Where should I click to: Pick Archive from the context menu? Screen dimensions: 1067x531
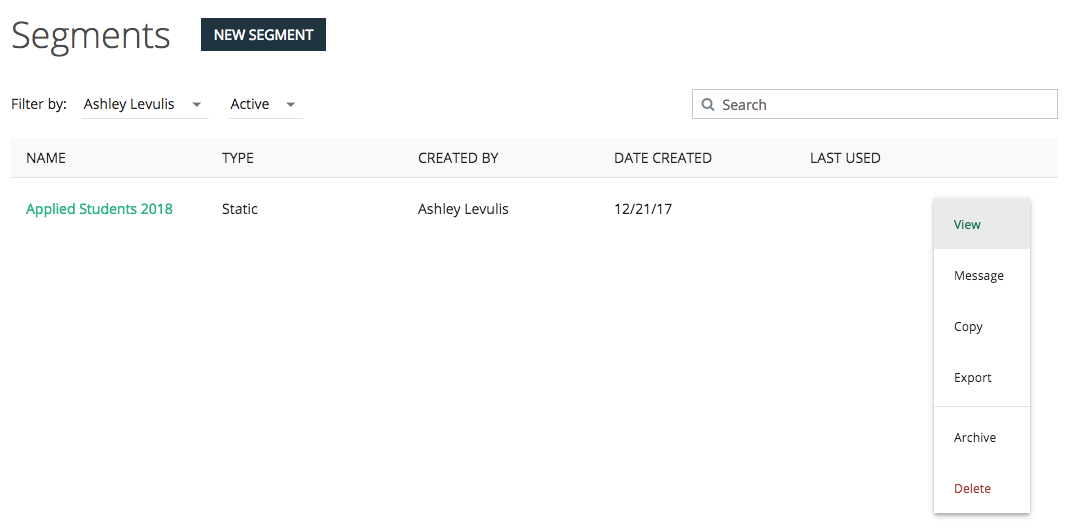pos(981,437)
